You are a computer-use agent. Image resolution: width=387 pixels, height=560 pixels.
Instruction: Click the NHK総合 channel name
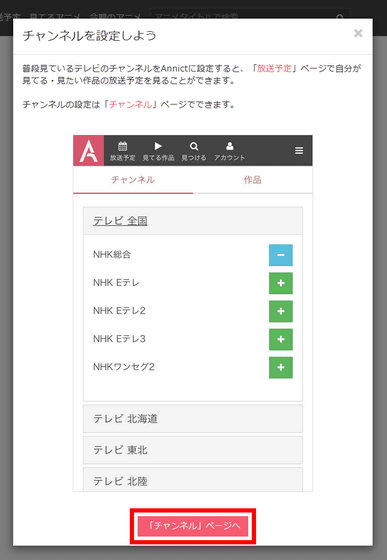coord(112,255)
